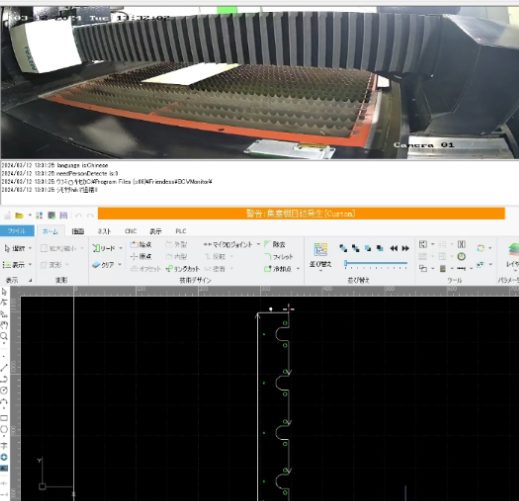Image resolution: width=519 pixels, height=501 pixels.
Task: Click the large 並び替え sort icon
Action: click(x=320, y=249)
